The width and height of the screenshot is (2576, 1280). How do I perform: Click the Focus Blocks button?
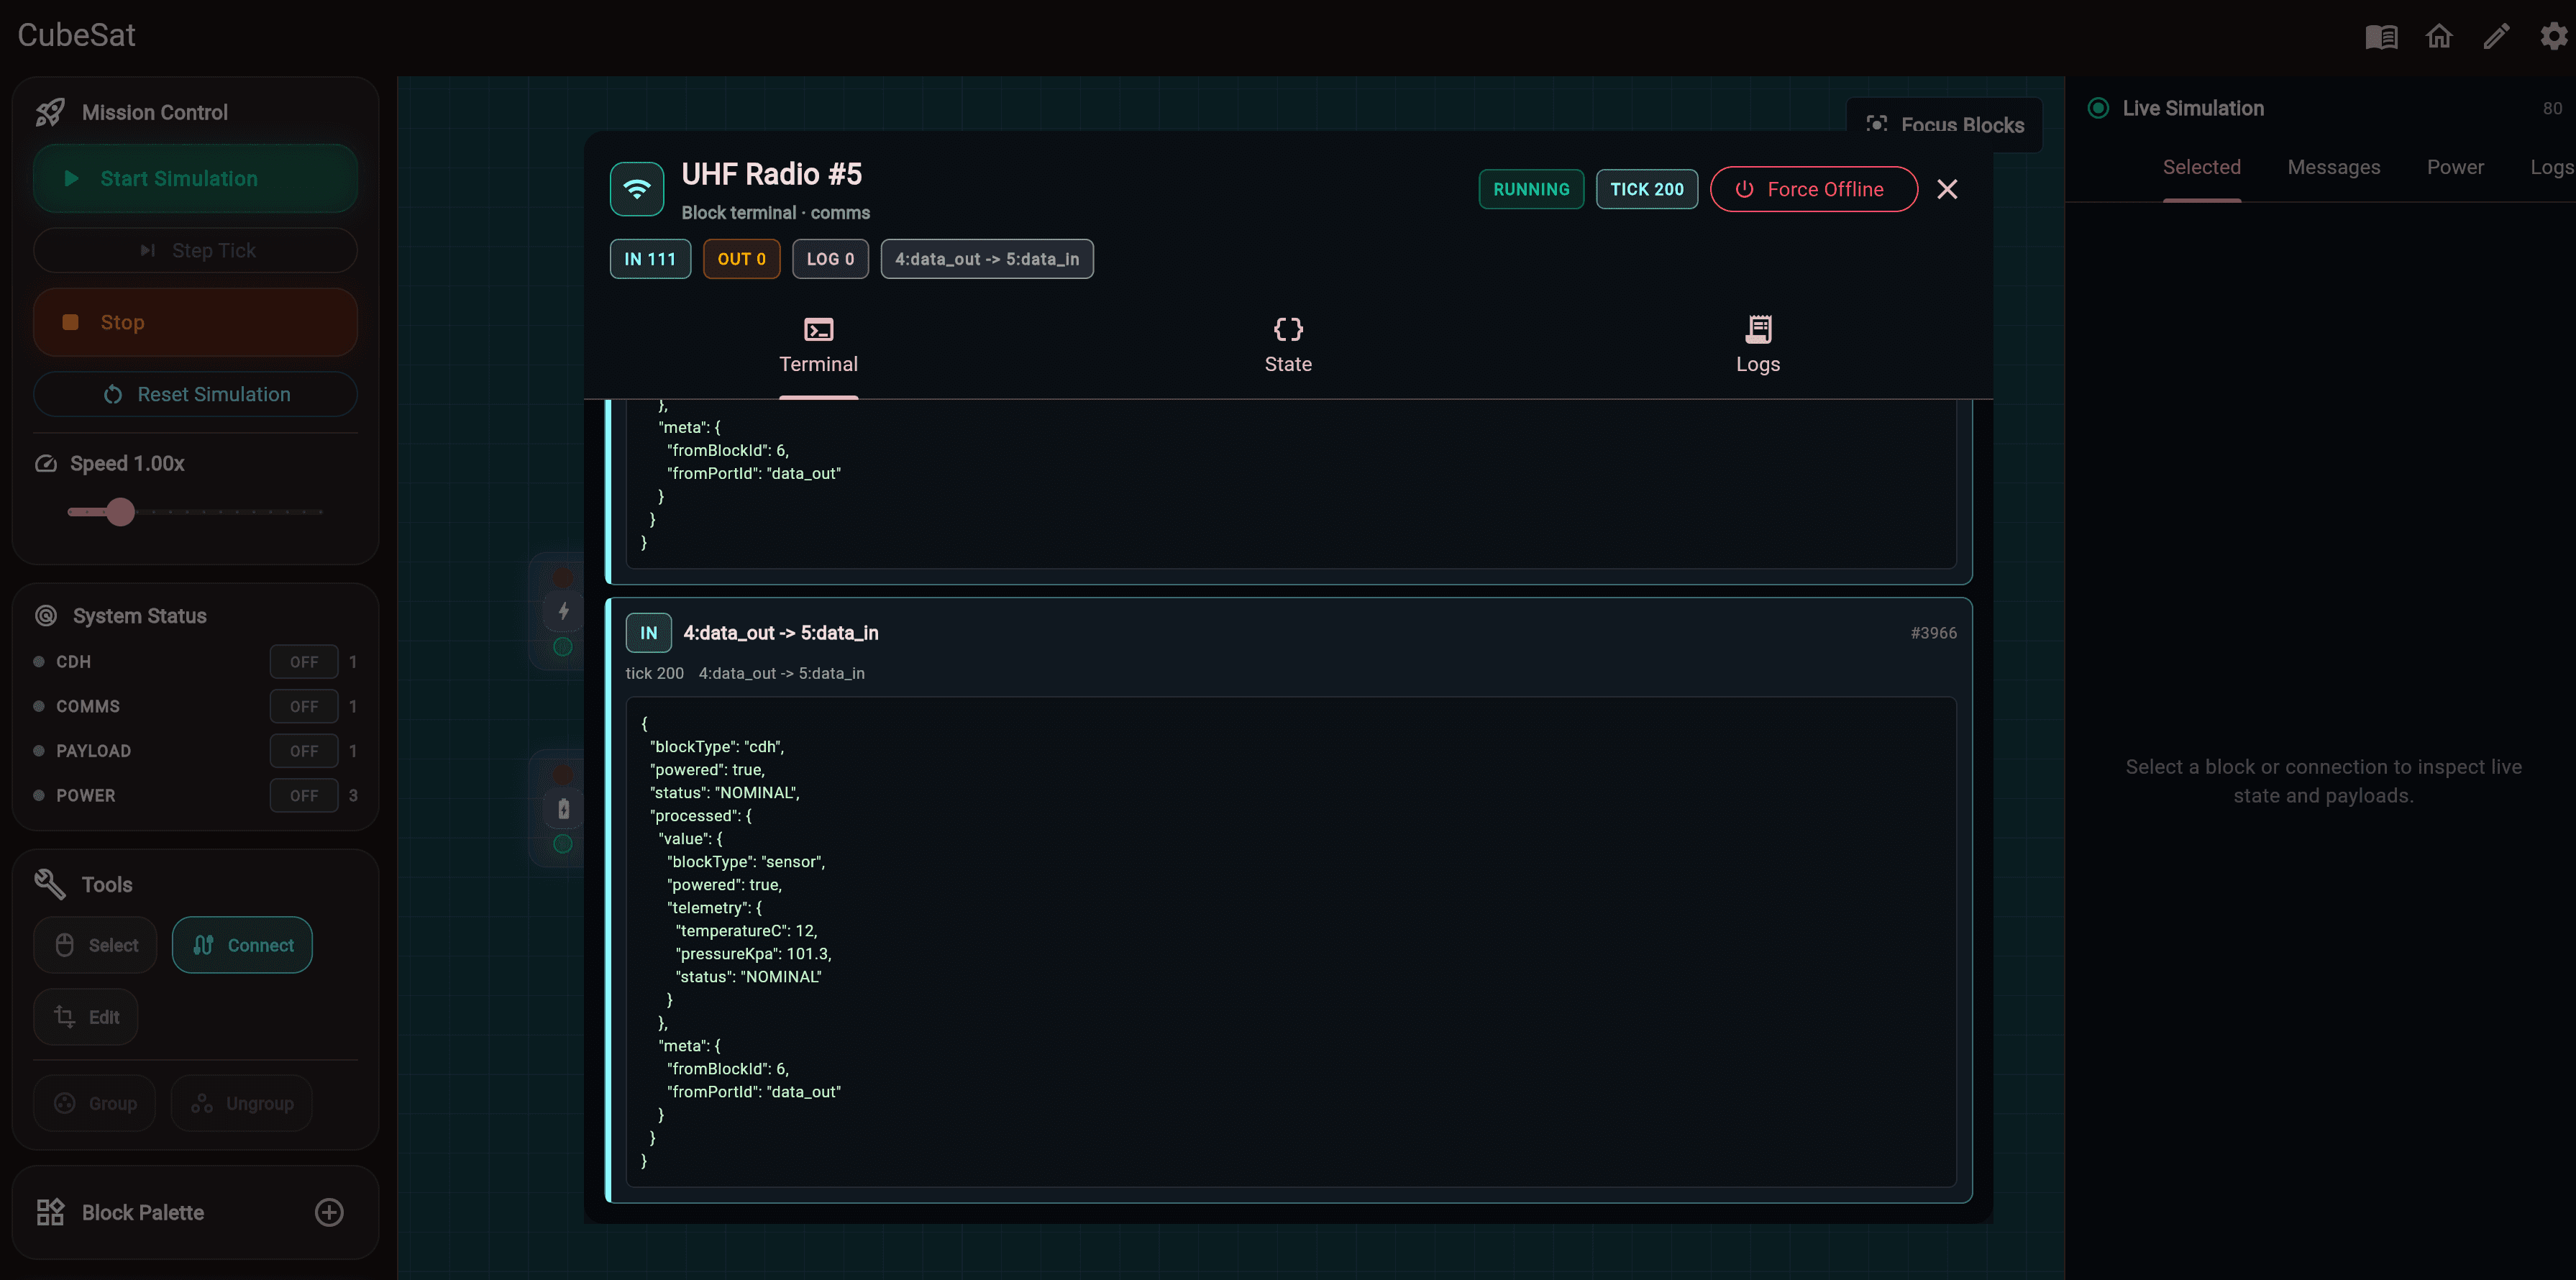[1945, 125]
